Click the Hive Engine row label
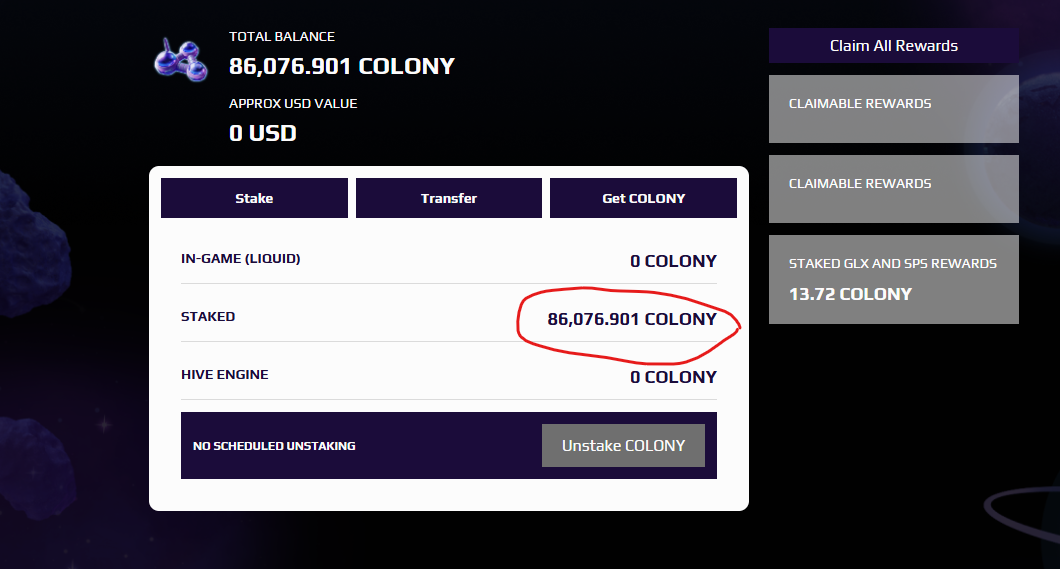The width and height of the screenshot is (1060, 569). [x=224, y=374]
